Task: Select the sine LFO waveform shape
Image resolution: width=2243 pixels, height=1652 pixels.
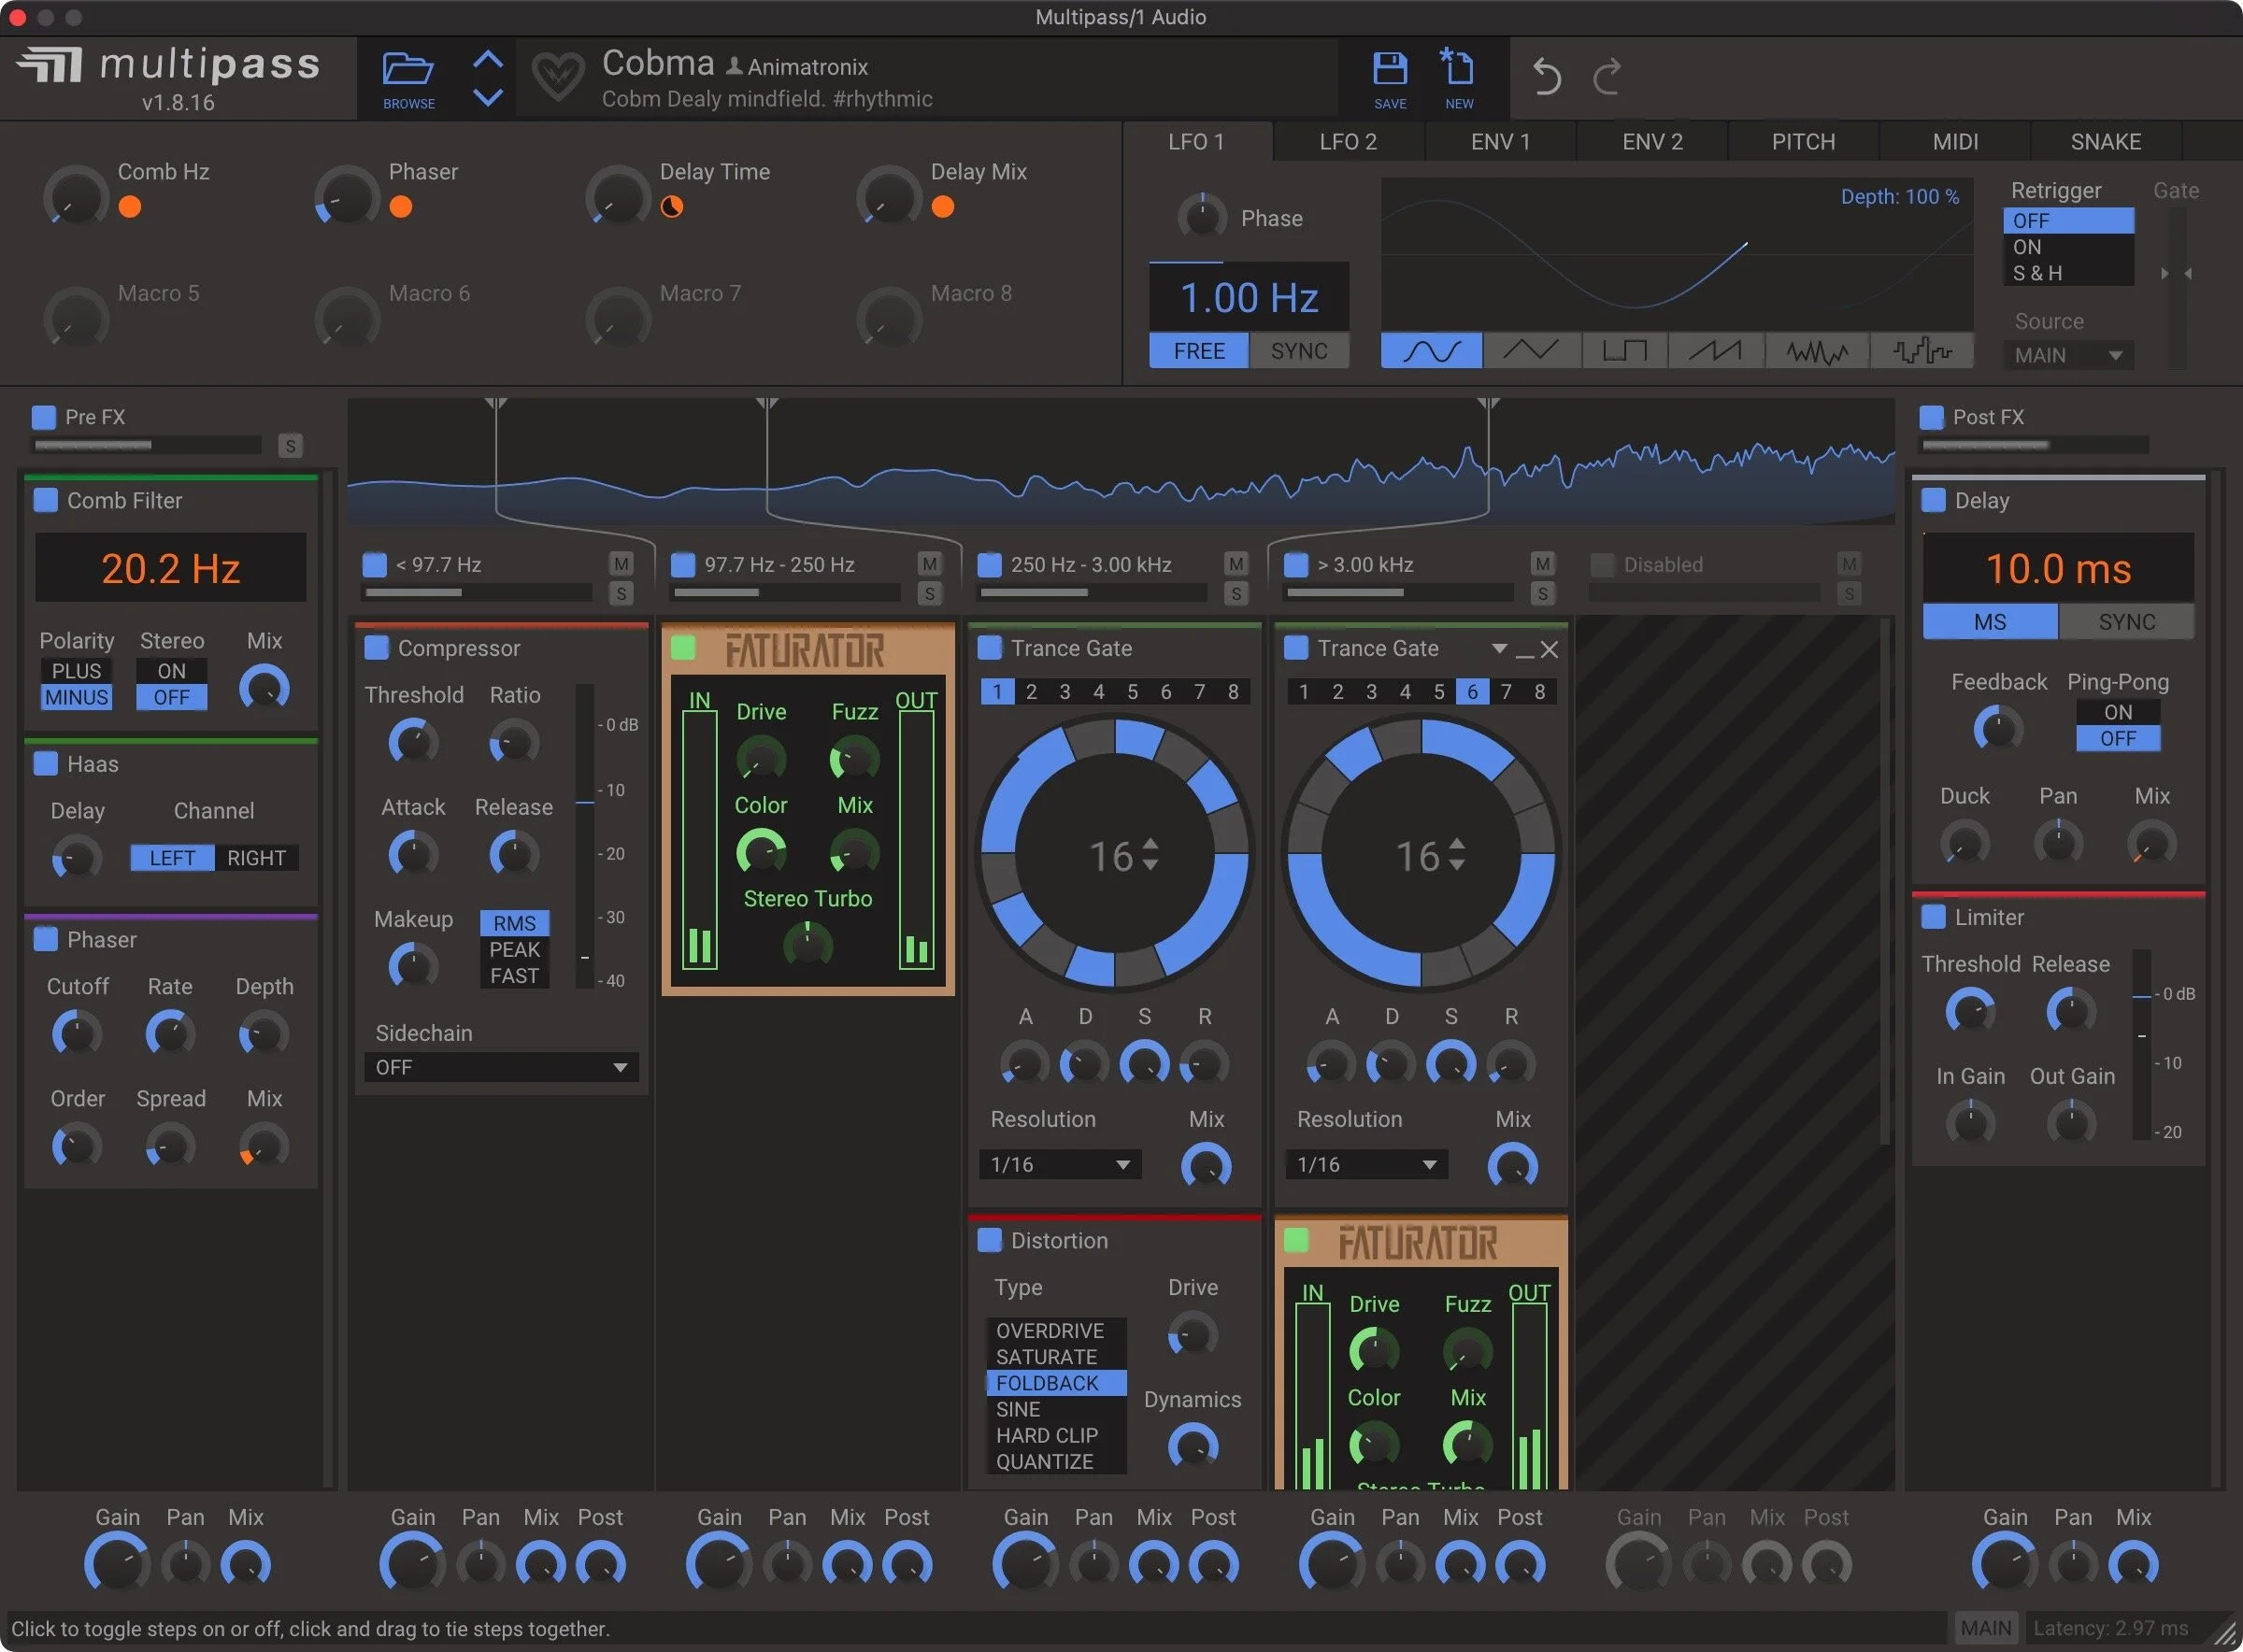Action: (x=1431, y=351)
